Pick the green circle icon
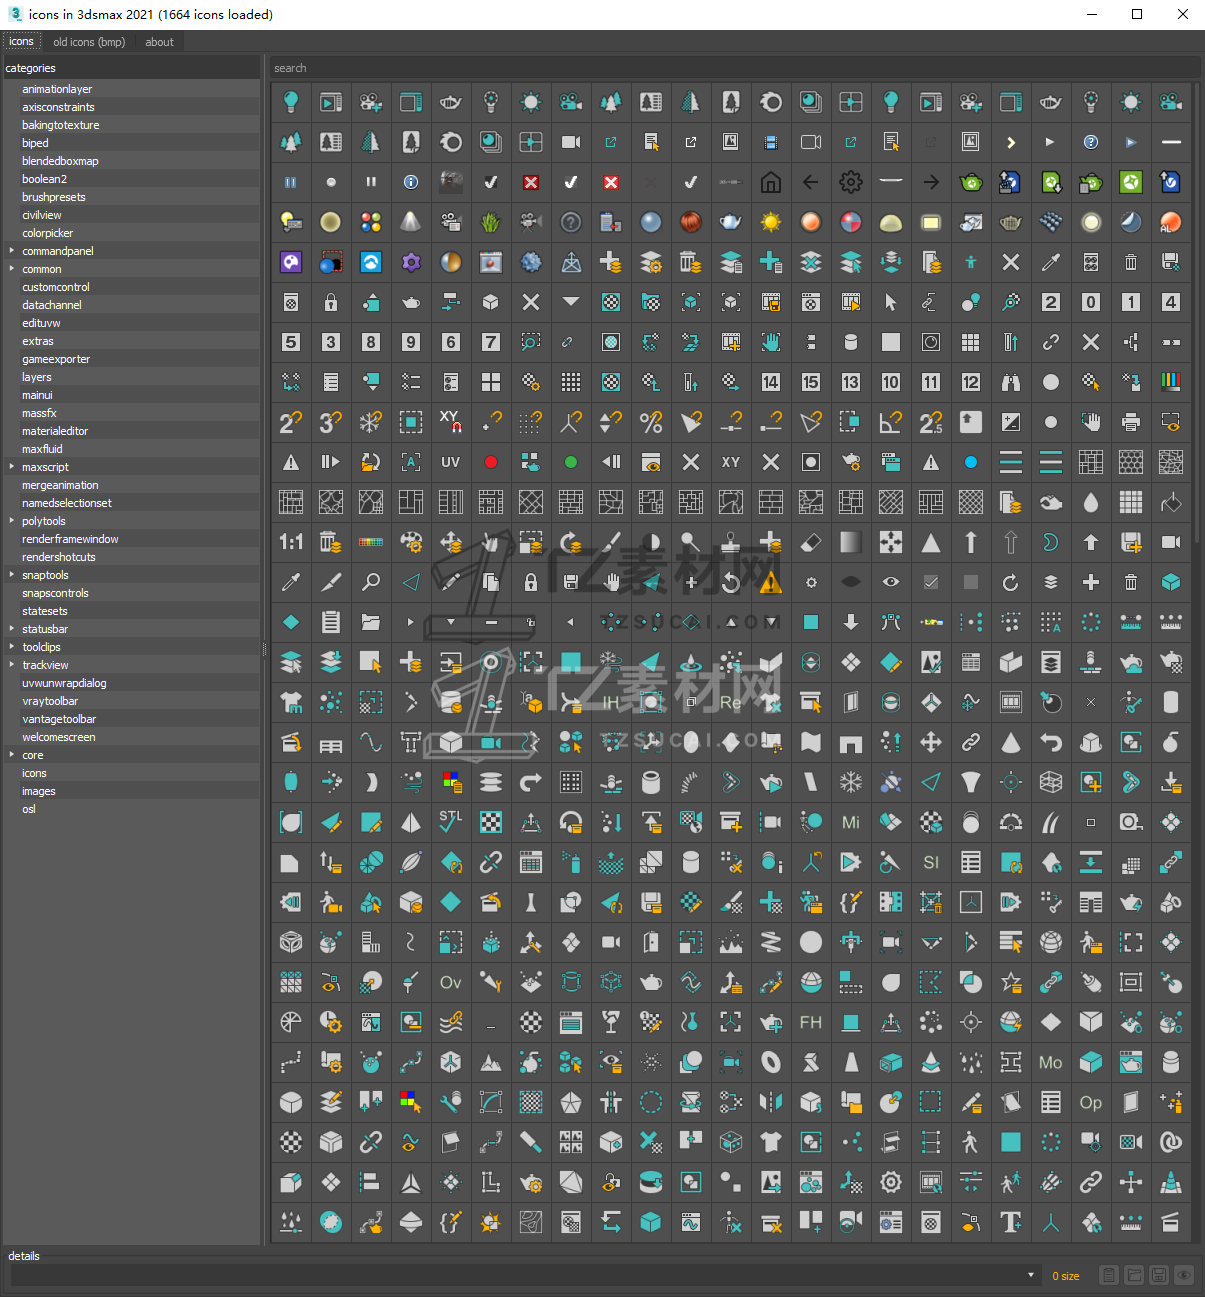Viewport: 1205px width, 1297px height. click(x=571, y=462)
